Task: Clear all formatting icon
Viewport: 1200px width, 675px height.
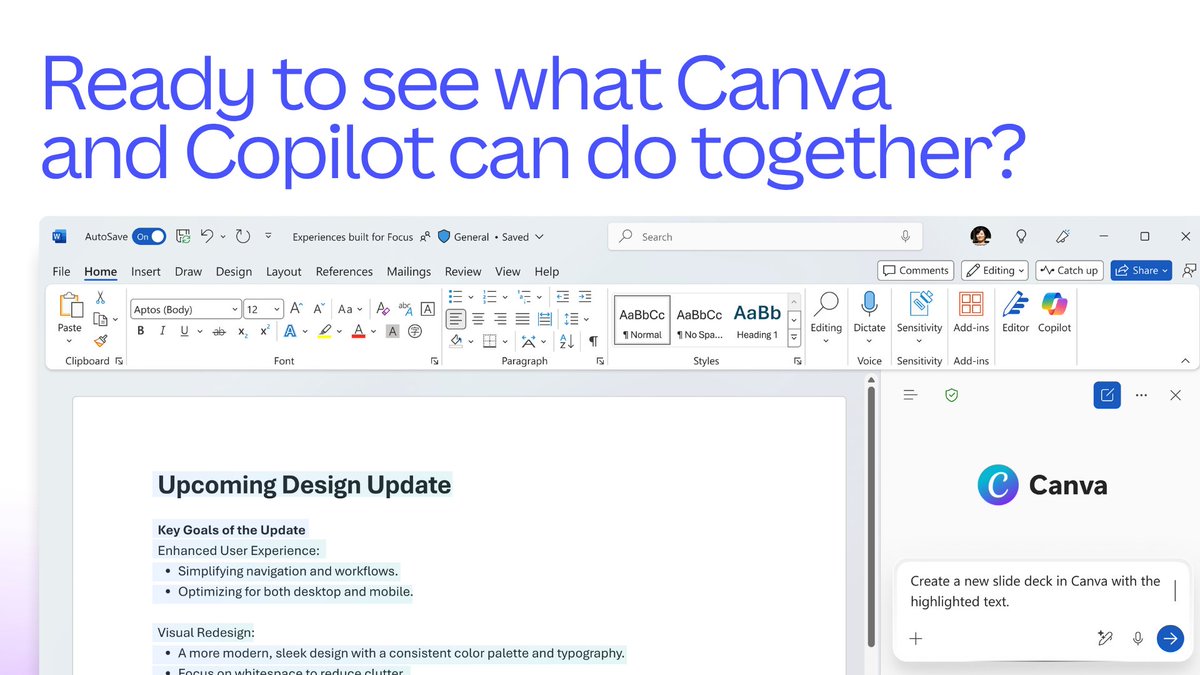Action: pos(383,309)
